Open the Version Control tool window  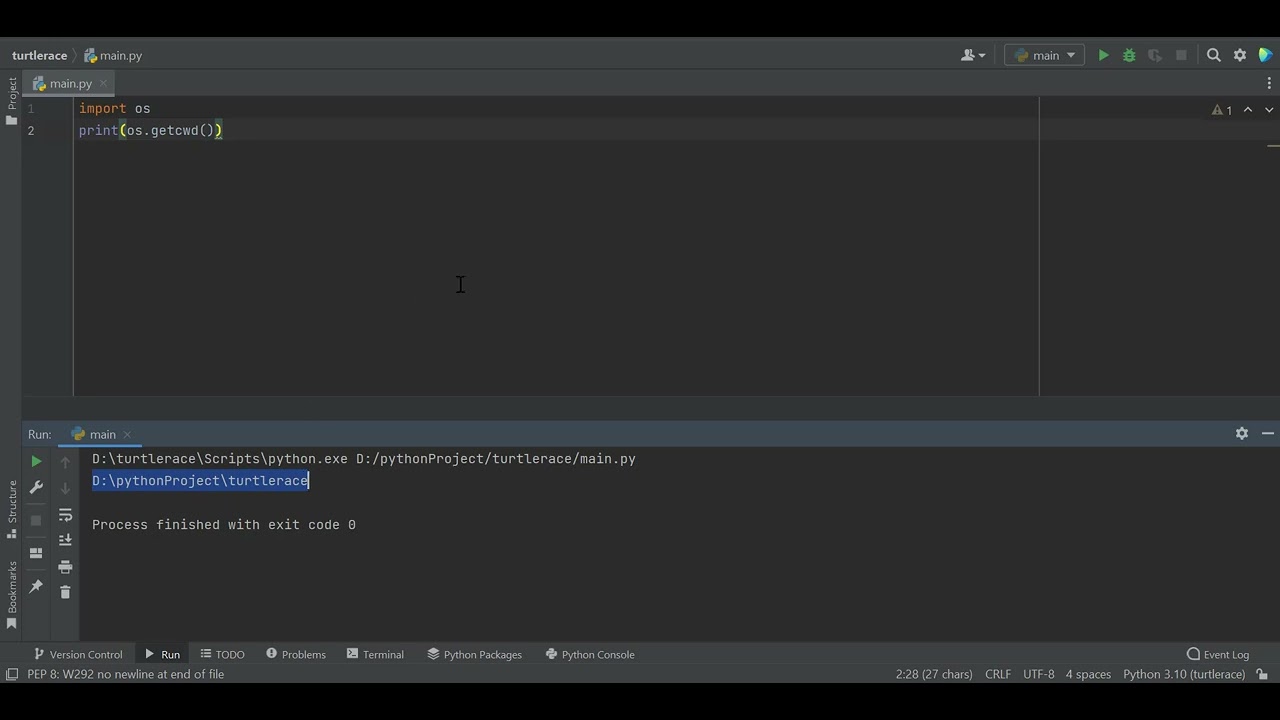(x=78, y=654)
